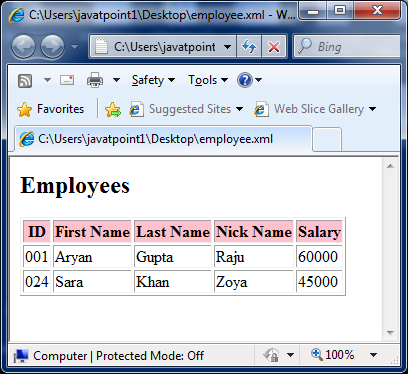Viewport: 411px width, 383px height.
Task: Expand the address bar history dropdown
Action: tap(228, 47)
